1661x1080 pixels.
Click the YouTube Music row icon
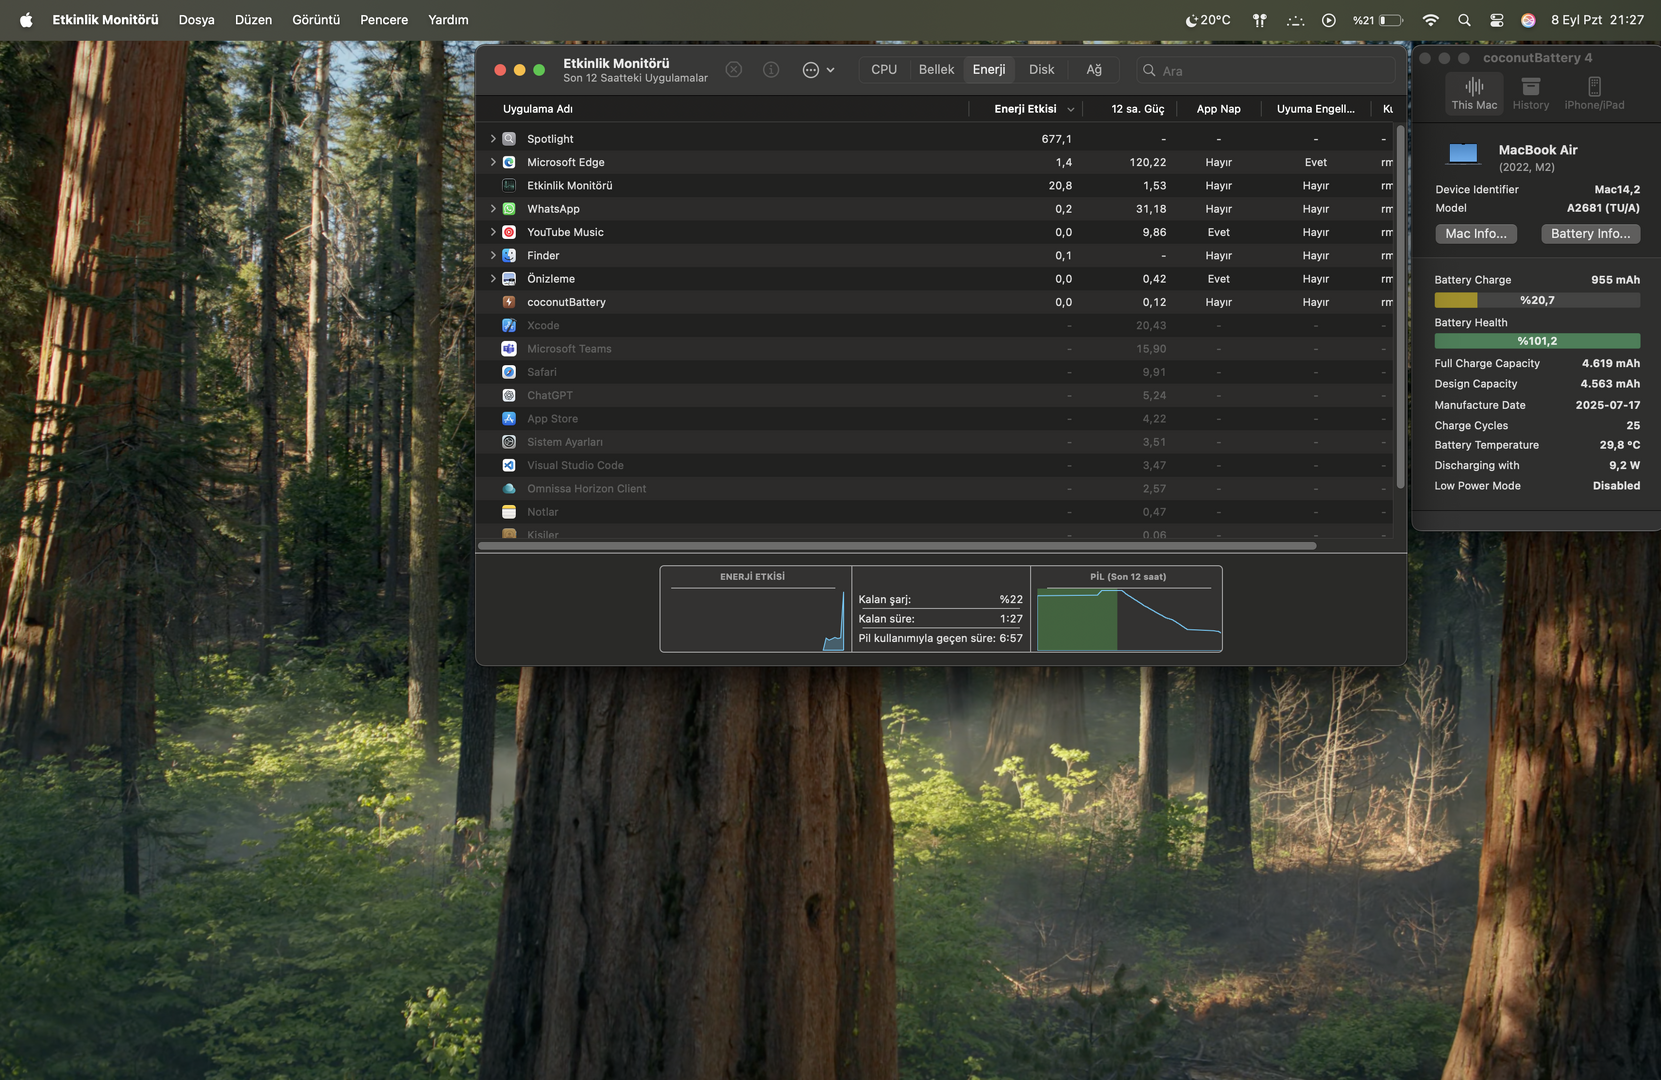click(x=509, y=232)
